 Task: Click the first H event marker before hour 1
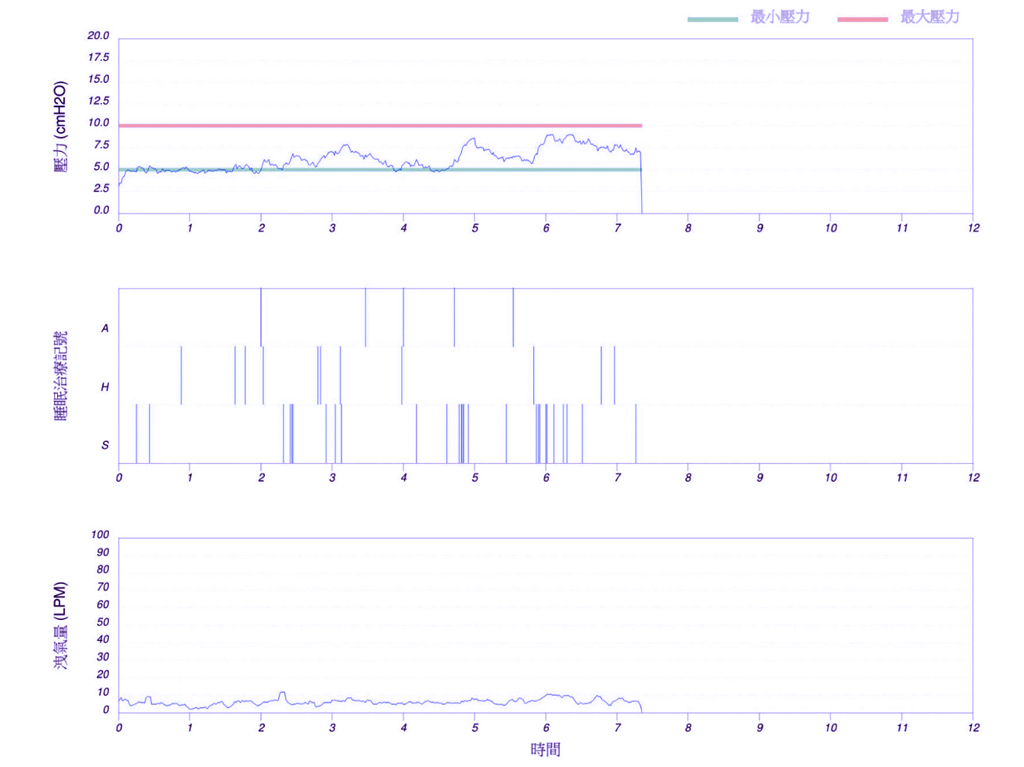tap(181, 375)
